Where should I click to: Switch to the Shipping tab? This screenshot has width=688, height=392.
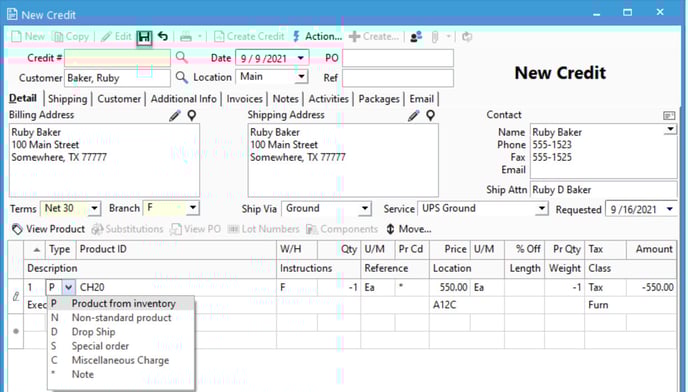68,99
